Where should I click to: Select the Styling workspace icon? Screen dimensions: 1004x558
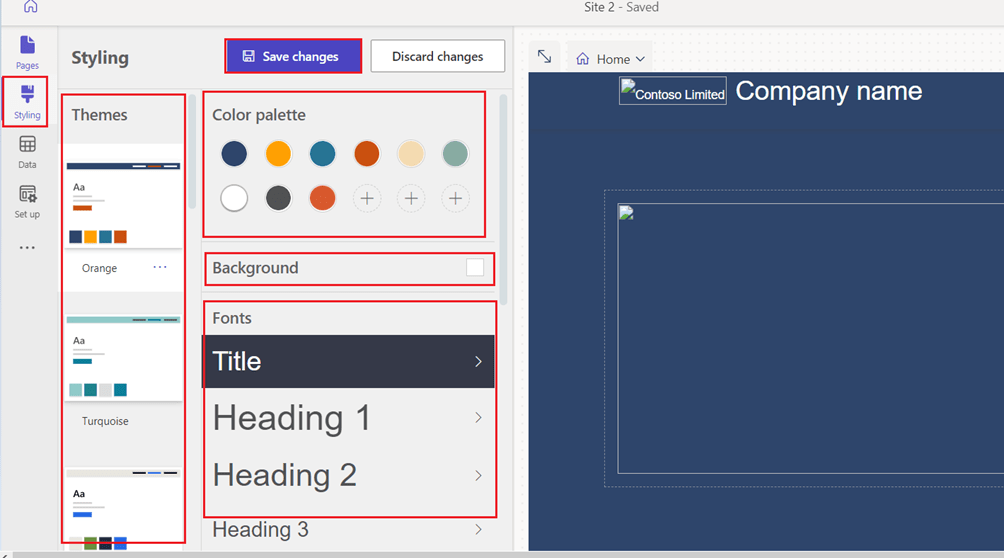(x=27, y=102)
